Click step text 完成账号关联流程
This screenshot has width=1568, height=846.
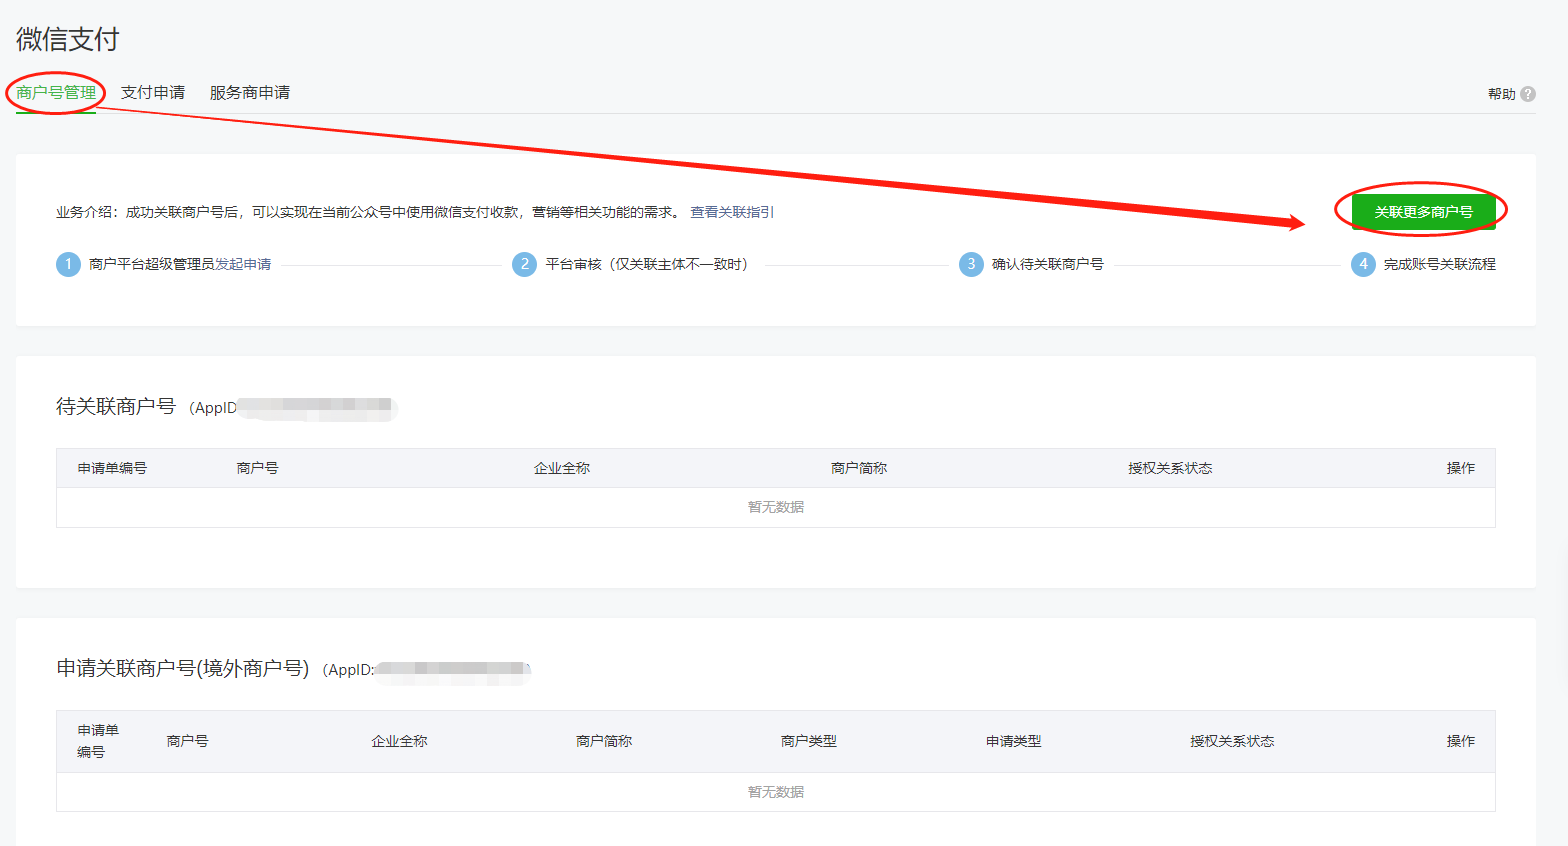coord(1440,264)
